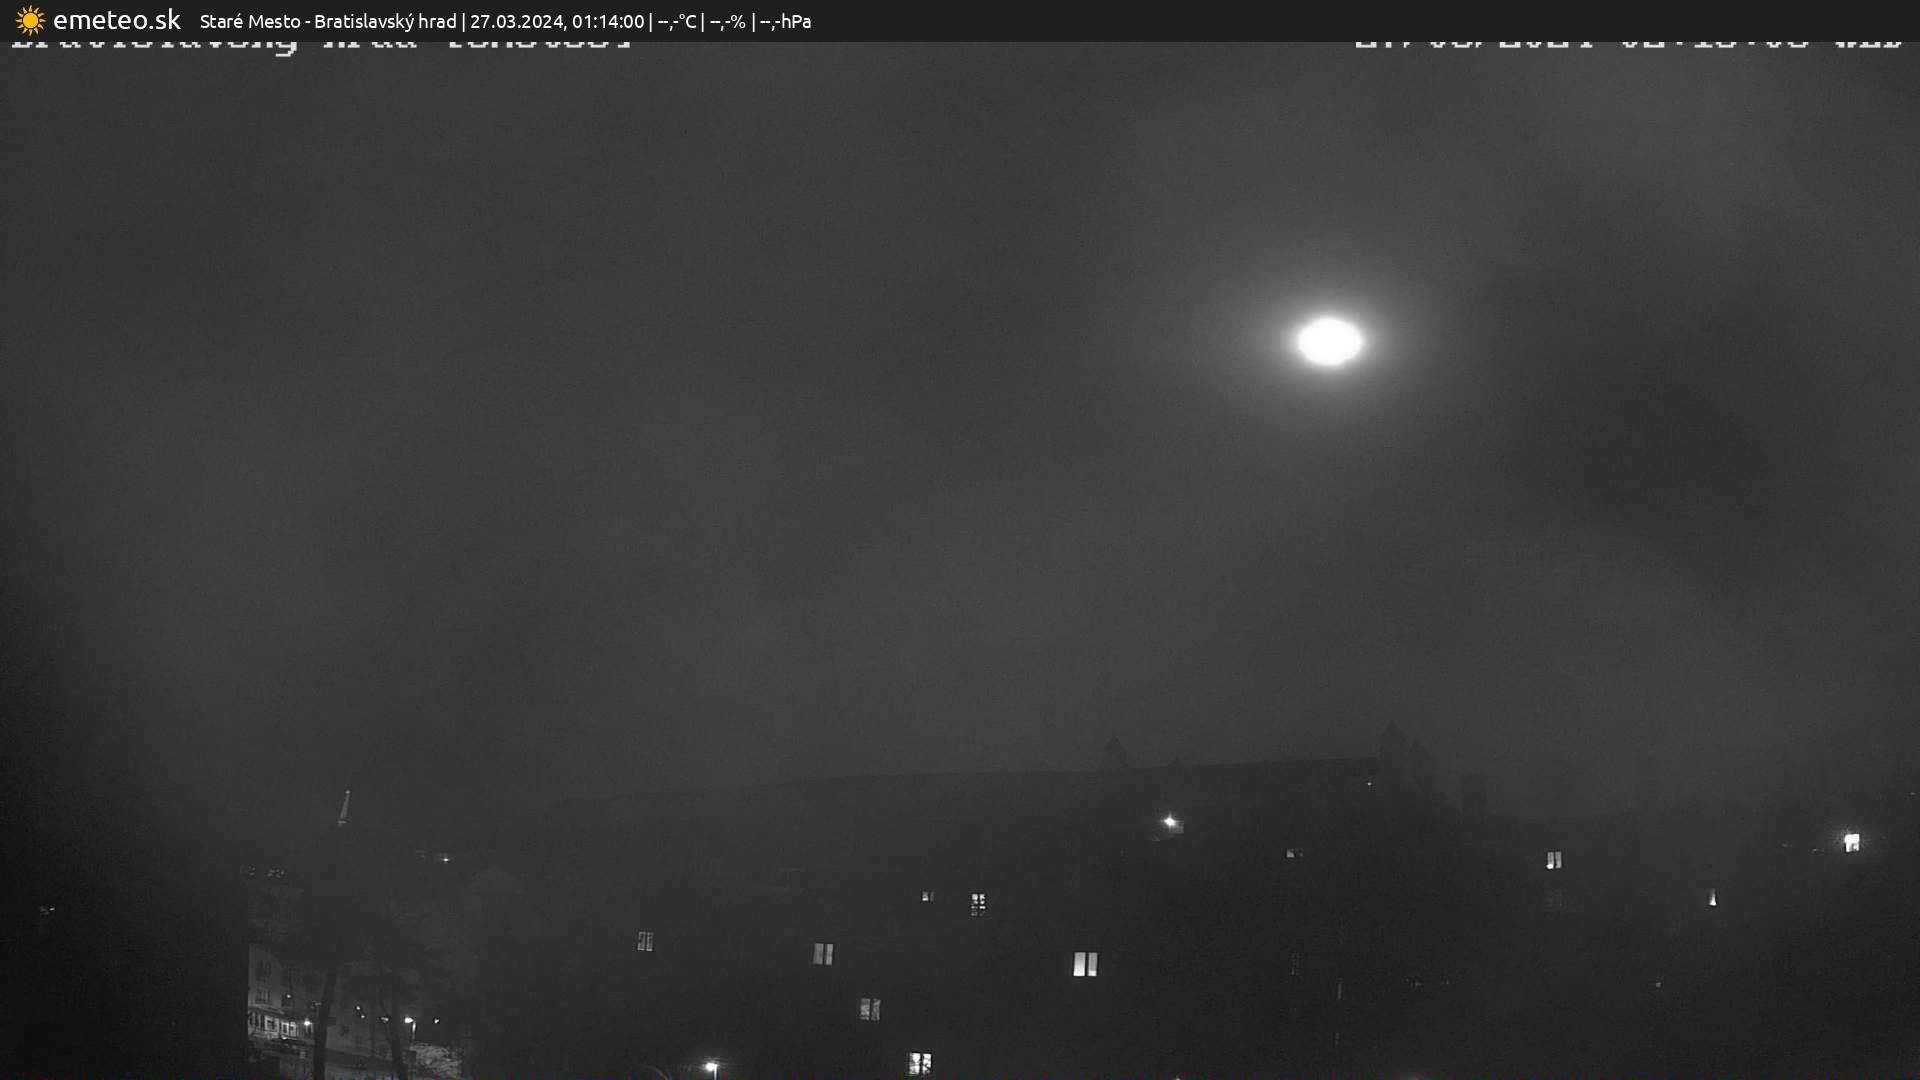Click the large lit double window near center
Image resolution: width=1920 pixels, height=1080 pixels.
[x=1085, y=964]
